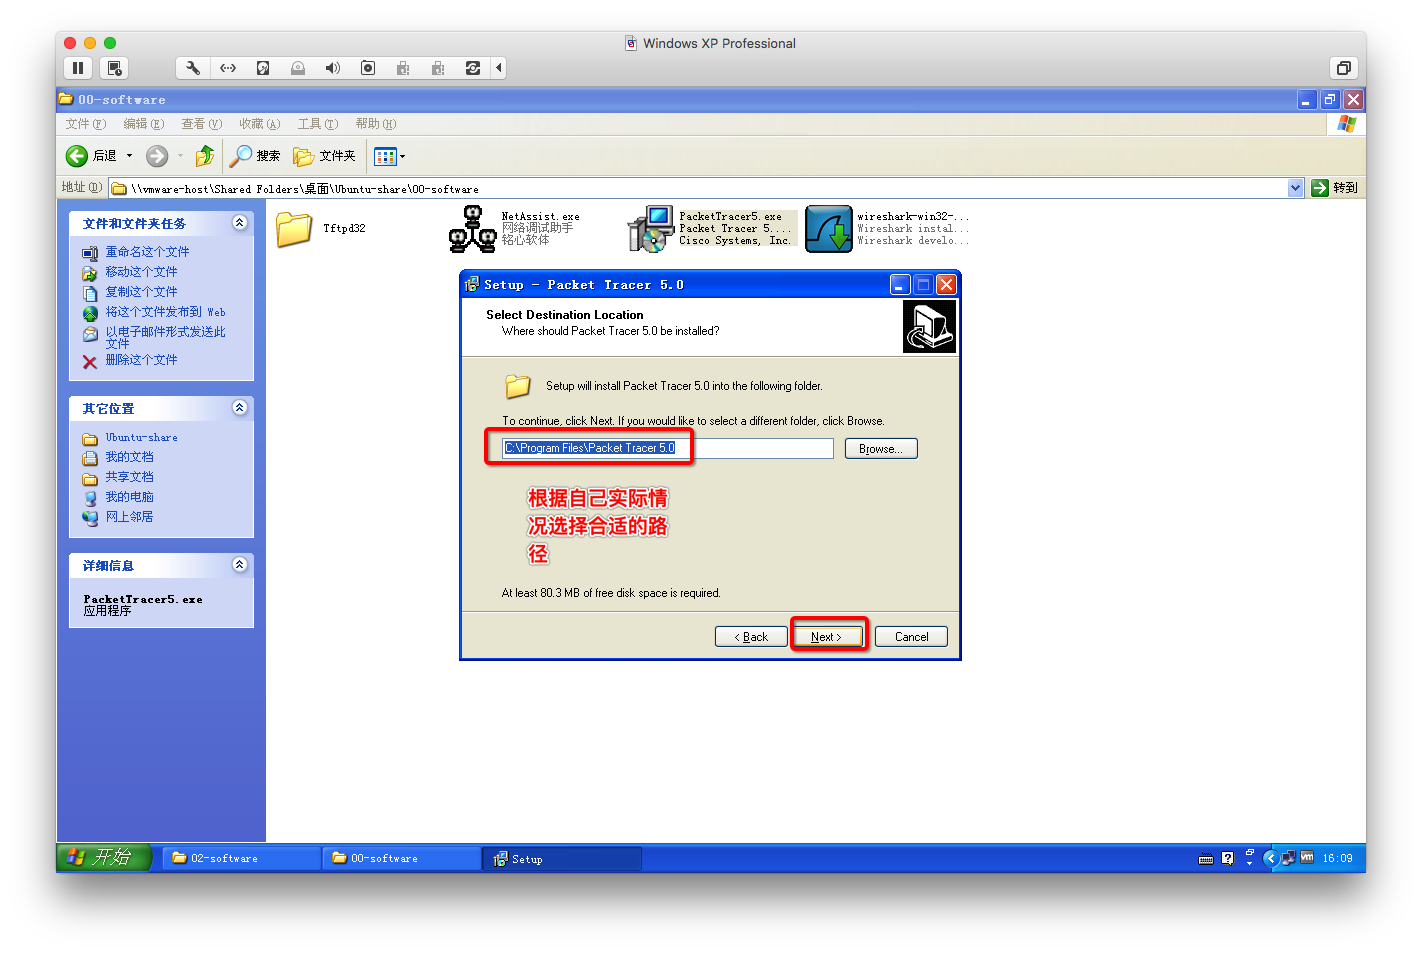Click 重命名这个文件 link
The width and height of the screenshot is (1422, 953).
(x=147, y=252)
